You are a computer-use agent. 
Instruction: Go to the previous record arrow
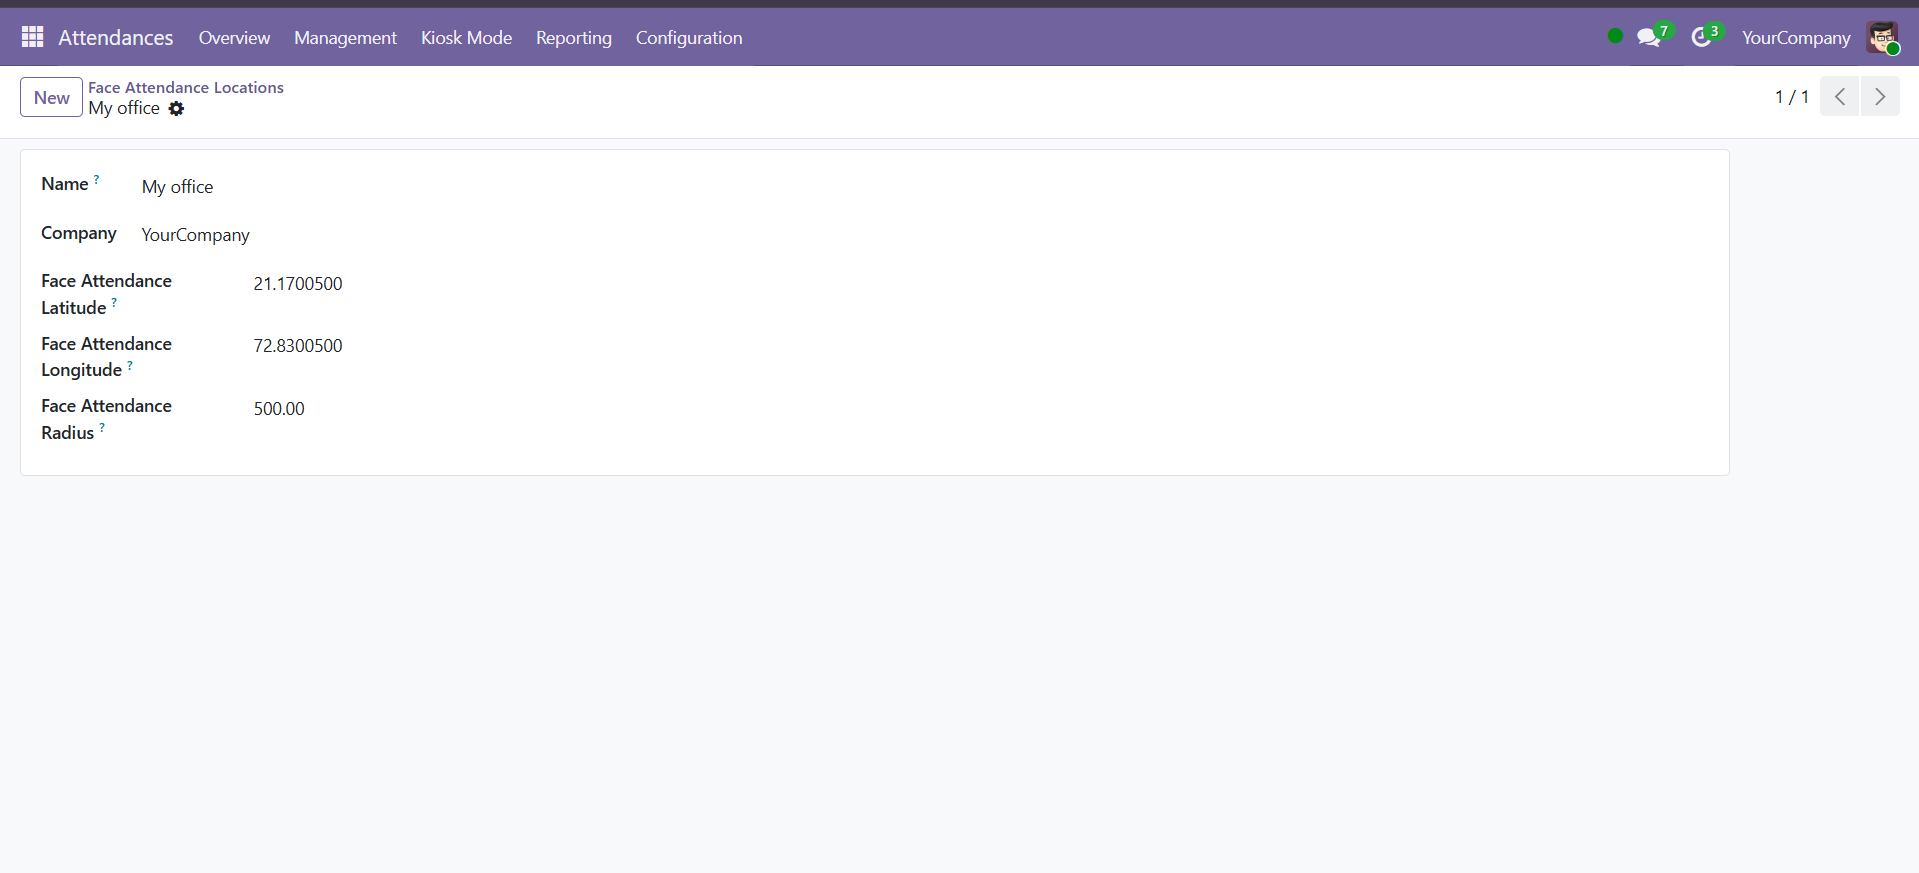(1840, 96)
